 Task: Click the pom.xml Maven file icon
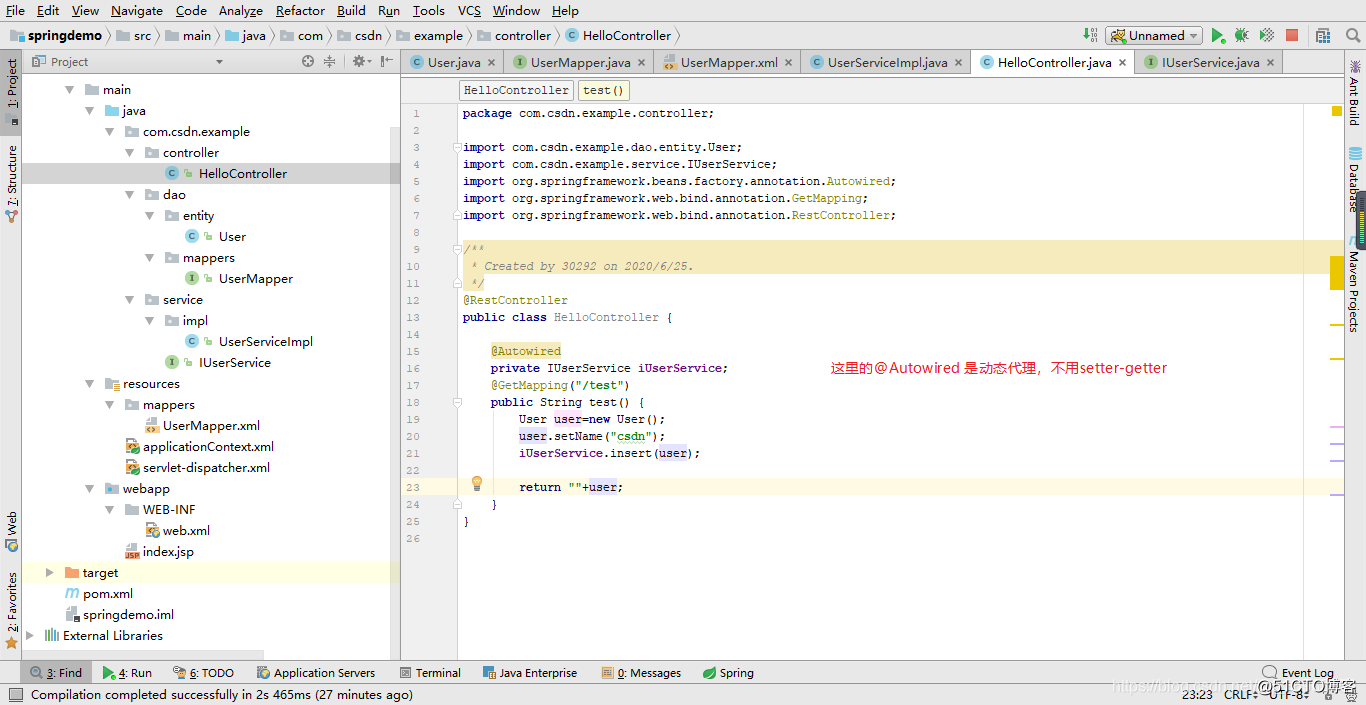72,593
